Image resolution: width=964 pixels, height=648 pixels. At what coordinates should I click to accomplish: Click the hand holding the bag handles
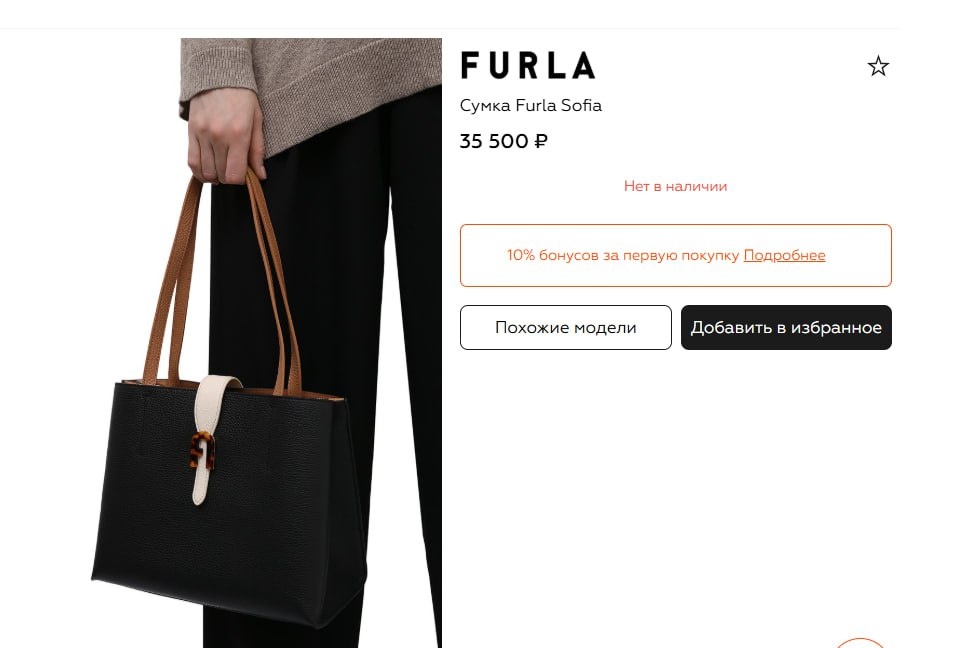point(226,138)
